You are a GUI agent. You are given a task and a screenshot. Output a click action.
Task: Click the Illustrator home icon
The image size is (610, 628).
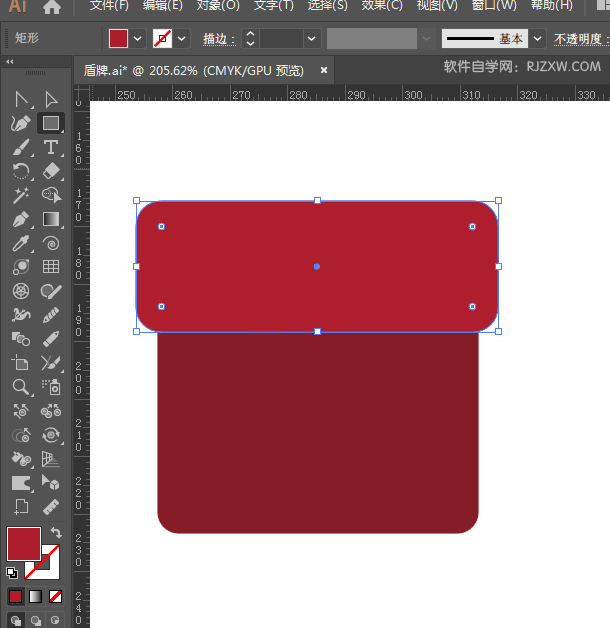pos(52,7)
